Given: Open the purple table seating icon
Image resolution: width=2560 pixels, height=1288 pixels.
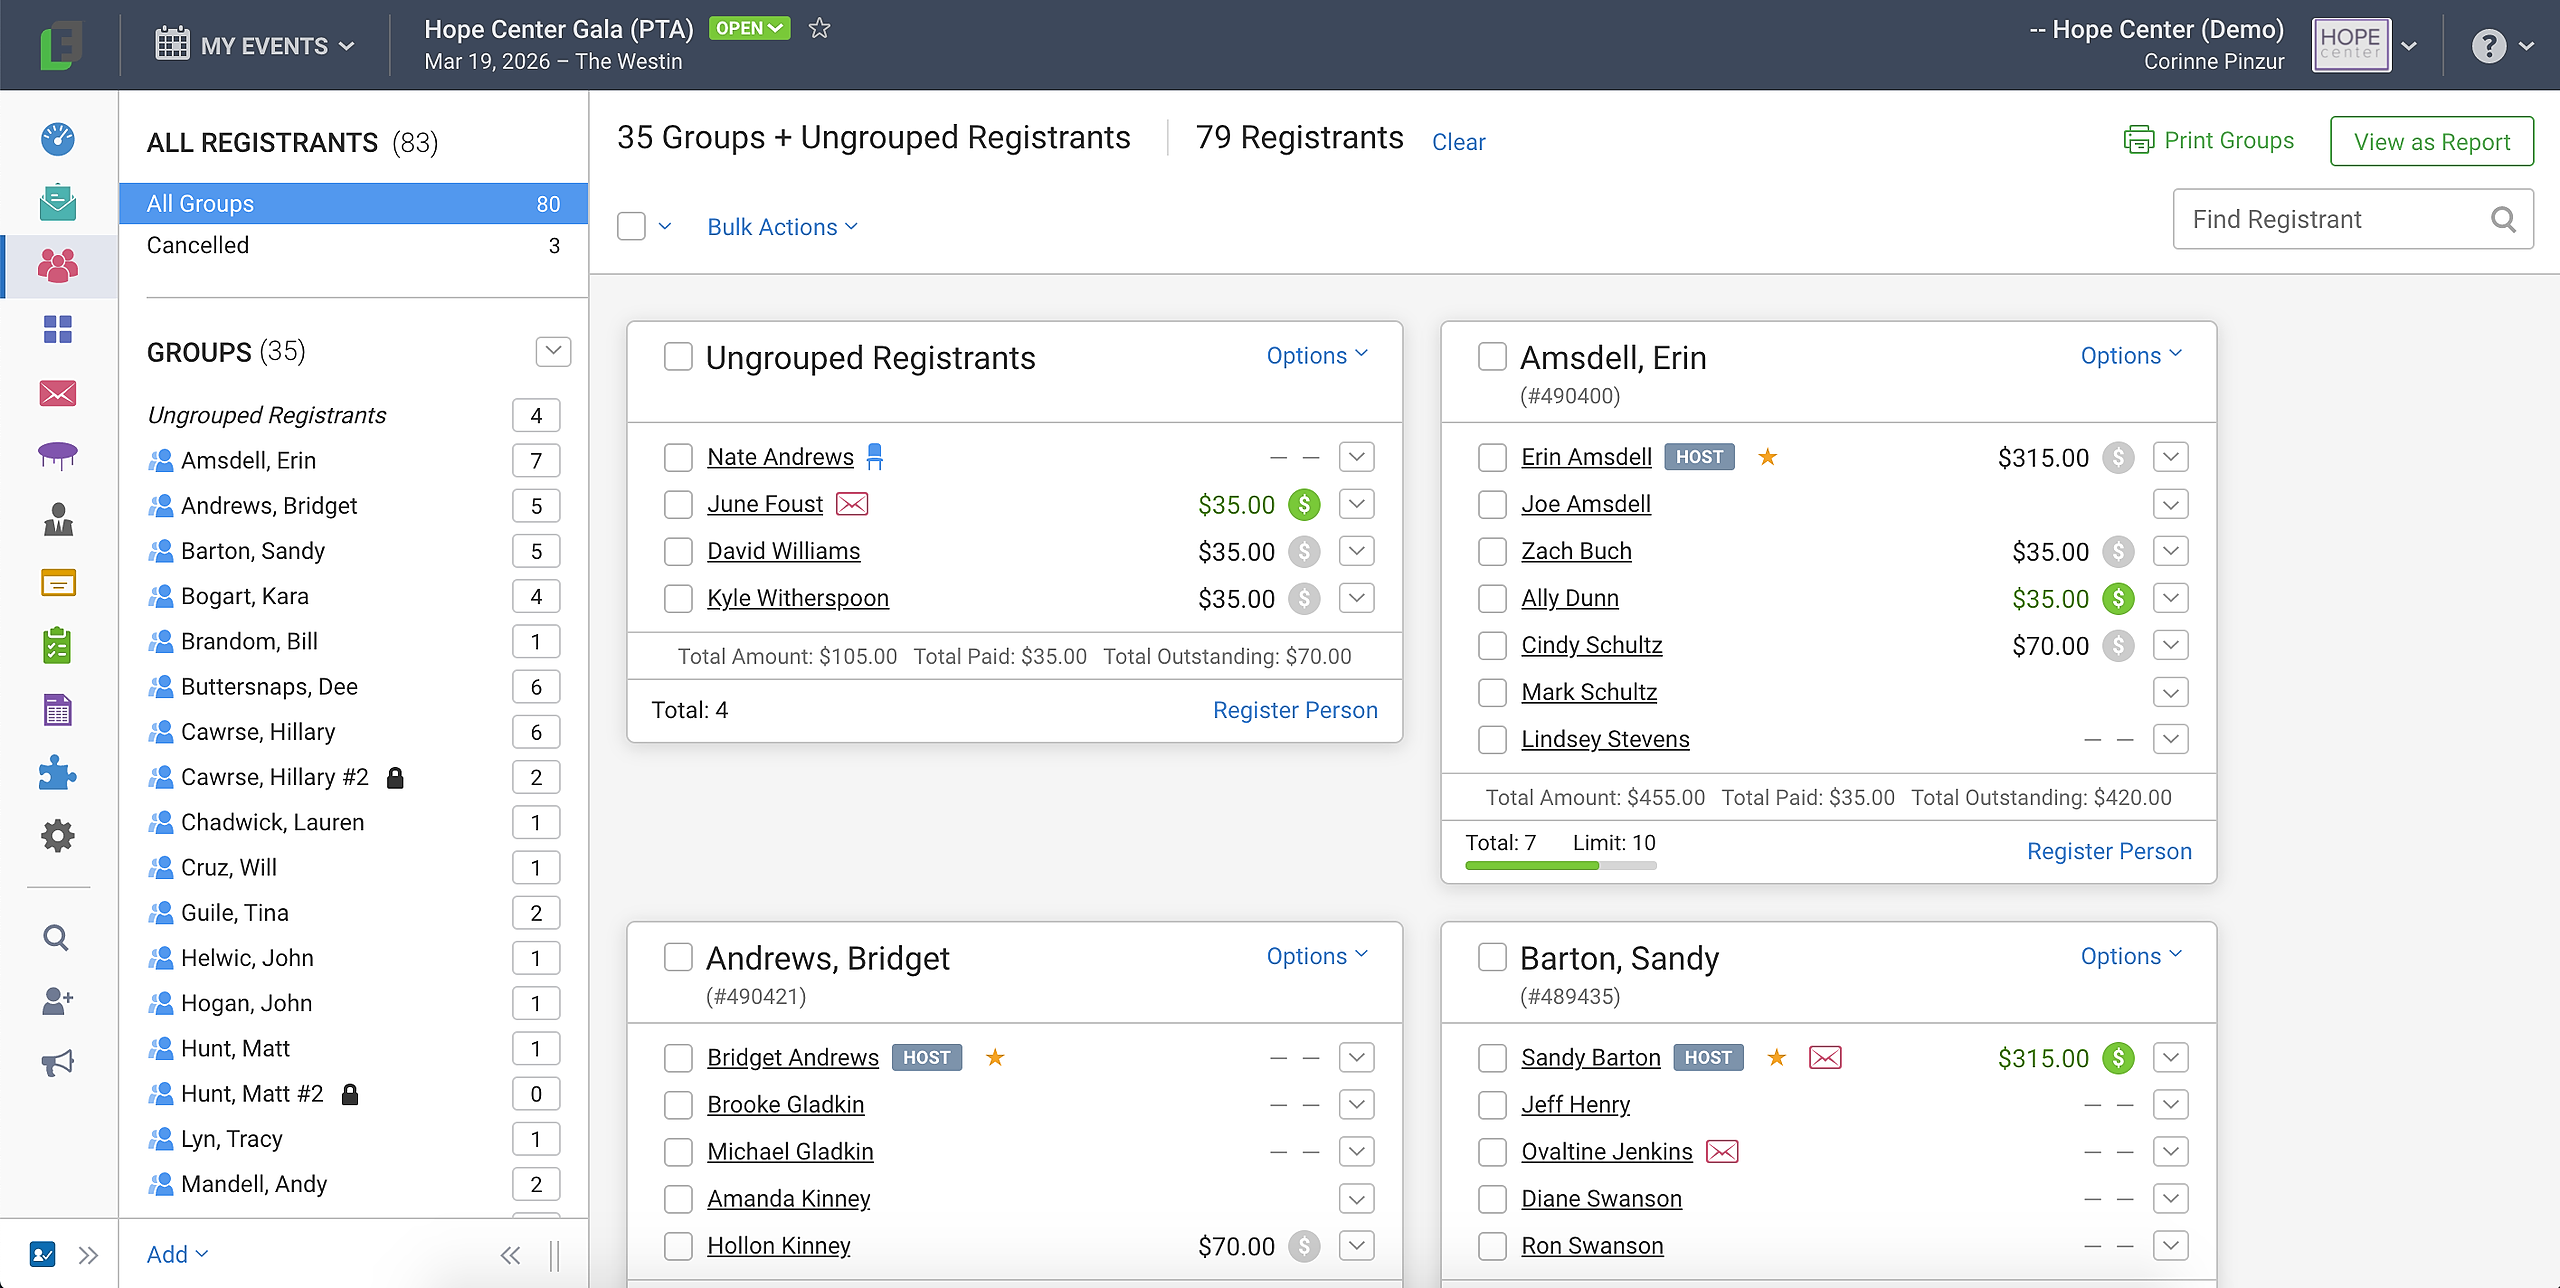Looking at the screenshot, I should pyautogui.click(x=57, y=455).
